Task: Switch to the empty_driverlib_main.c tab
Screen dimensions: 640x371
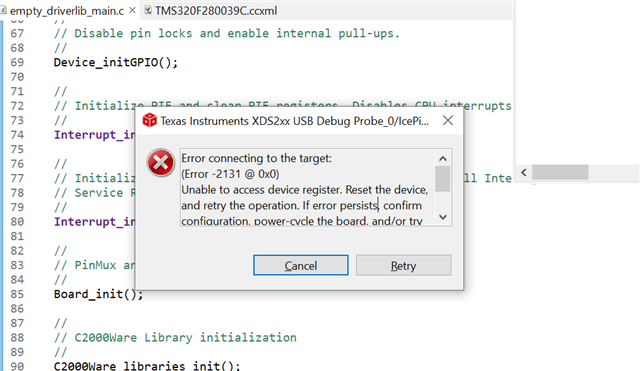Action: [x=67, y=11]
